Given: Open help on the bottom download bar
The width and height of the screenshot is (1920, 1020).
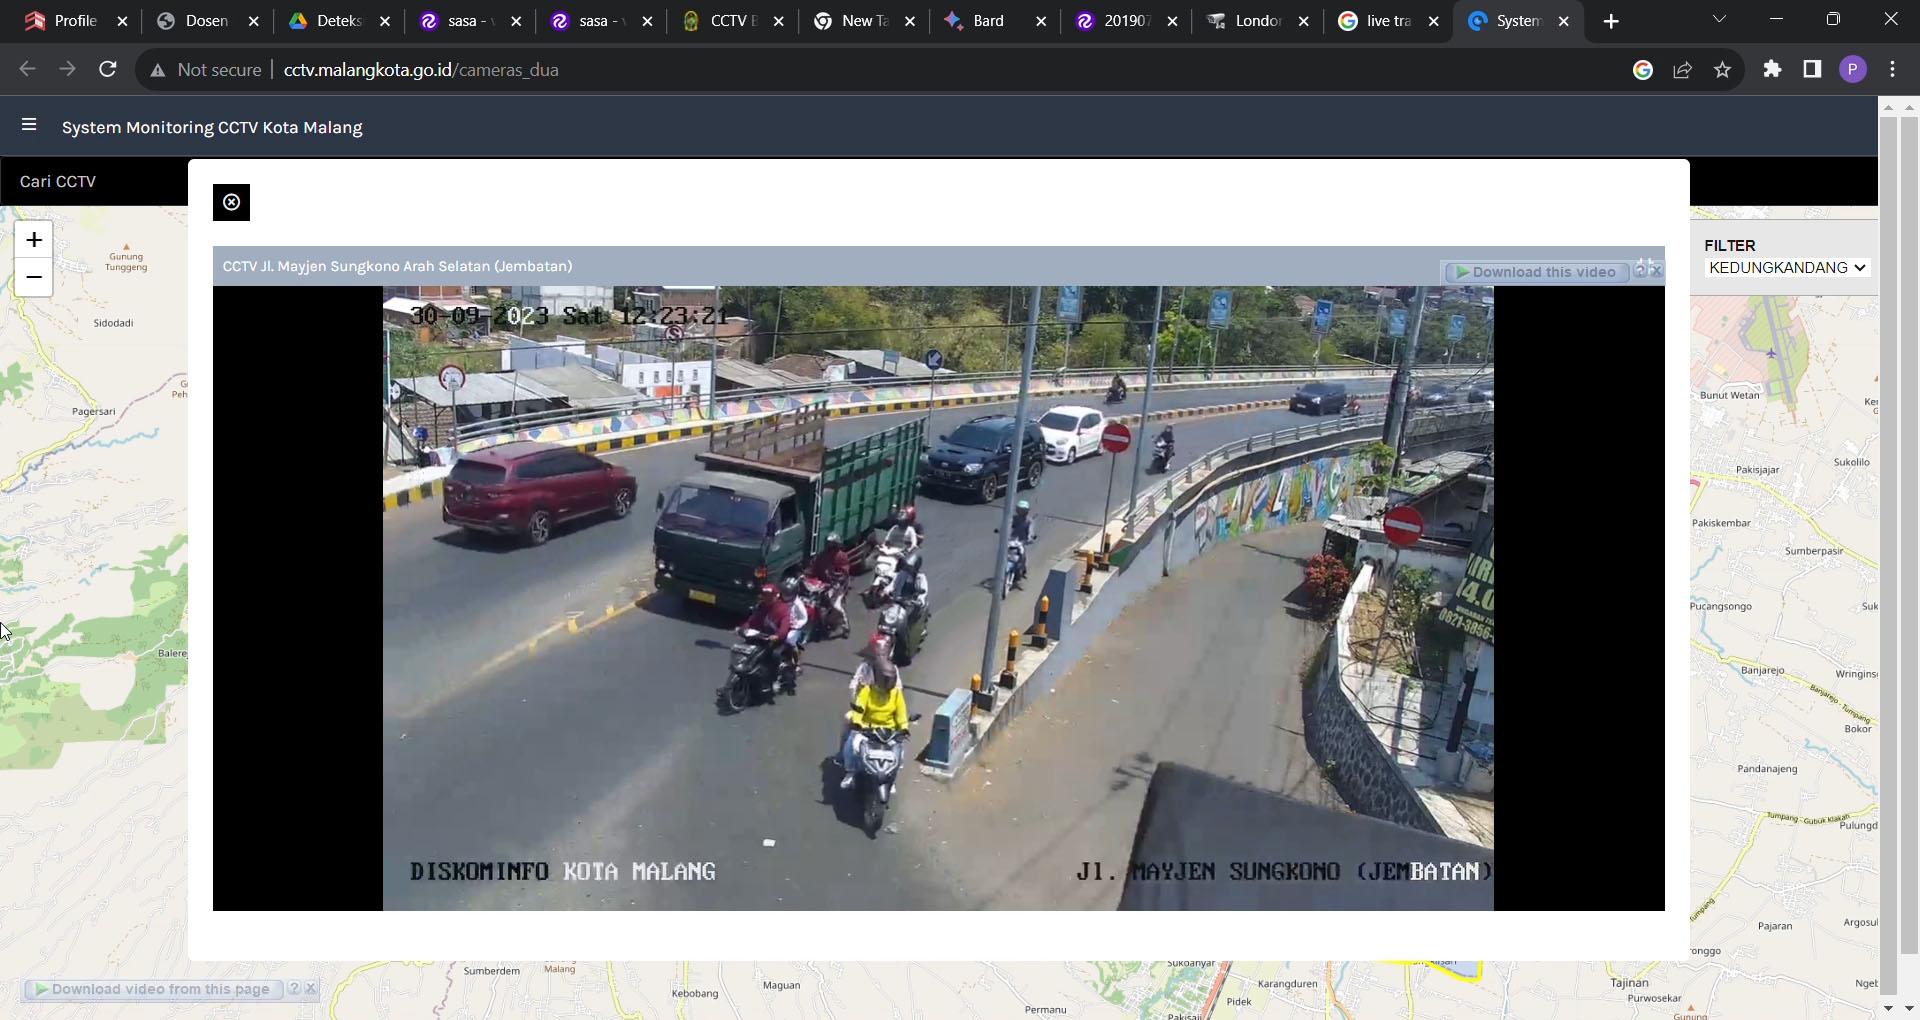Looking at the screenshot, I should tap(294, 989).
